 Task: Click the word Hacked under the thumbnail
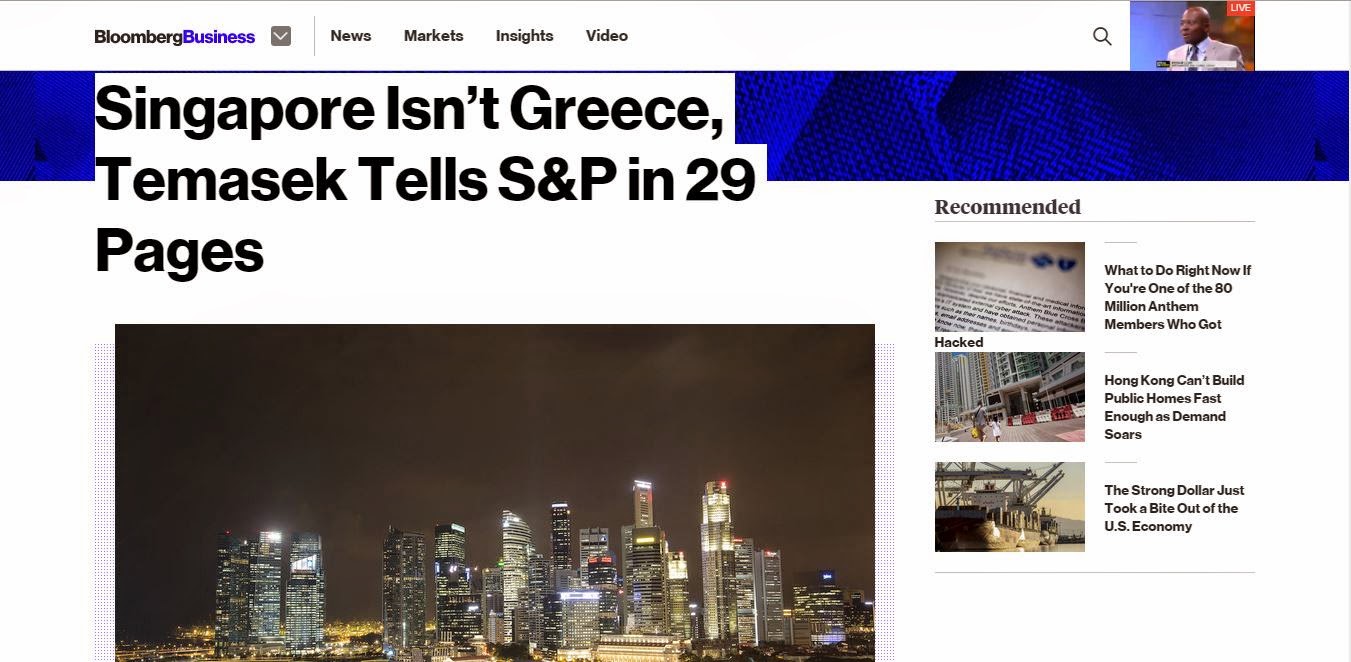coord(959,342)
